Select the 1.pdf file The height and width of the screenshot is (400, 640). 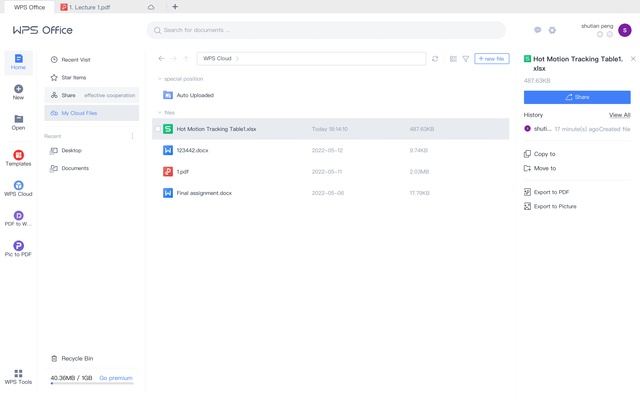click(x=331, y=171)
